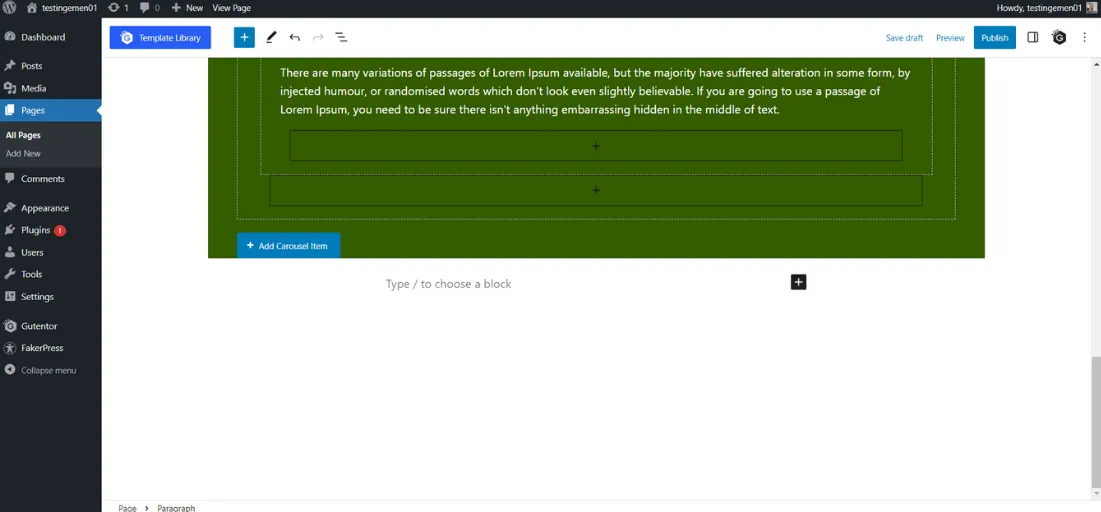
Task: Open comments indicator in admin bar
Action: click(150, 8)
